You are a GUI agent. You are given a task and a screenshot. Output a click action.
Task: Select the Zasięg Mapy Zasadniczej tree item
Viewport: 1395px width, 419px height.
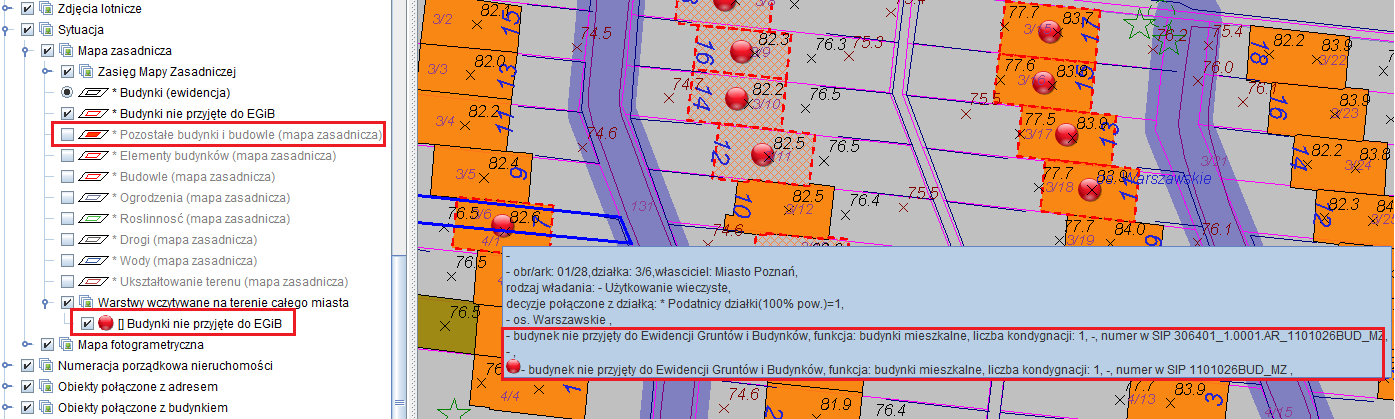(166, 71)
